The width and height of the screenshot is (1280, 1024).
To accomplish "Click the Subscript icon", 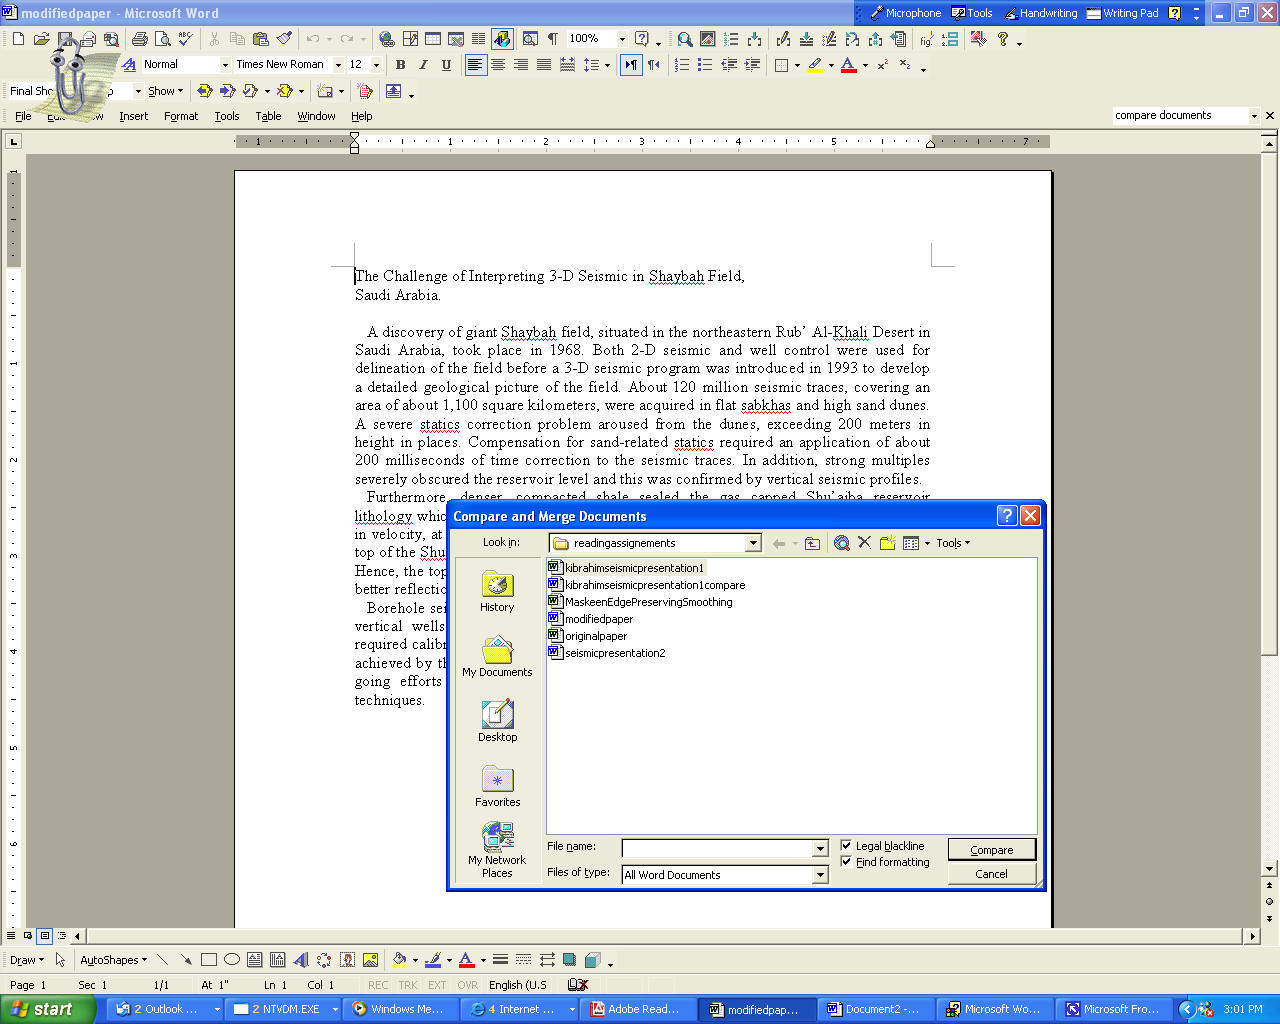I will coord(905,65).
